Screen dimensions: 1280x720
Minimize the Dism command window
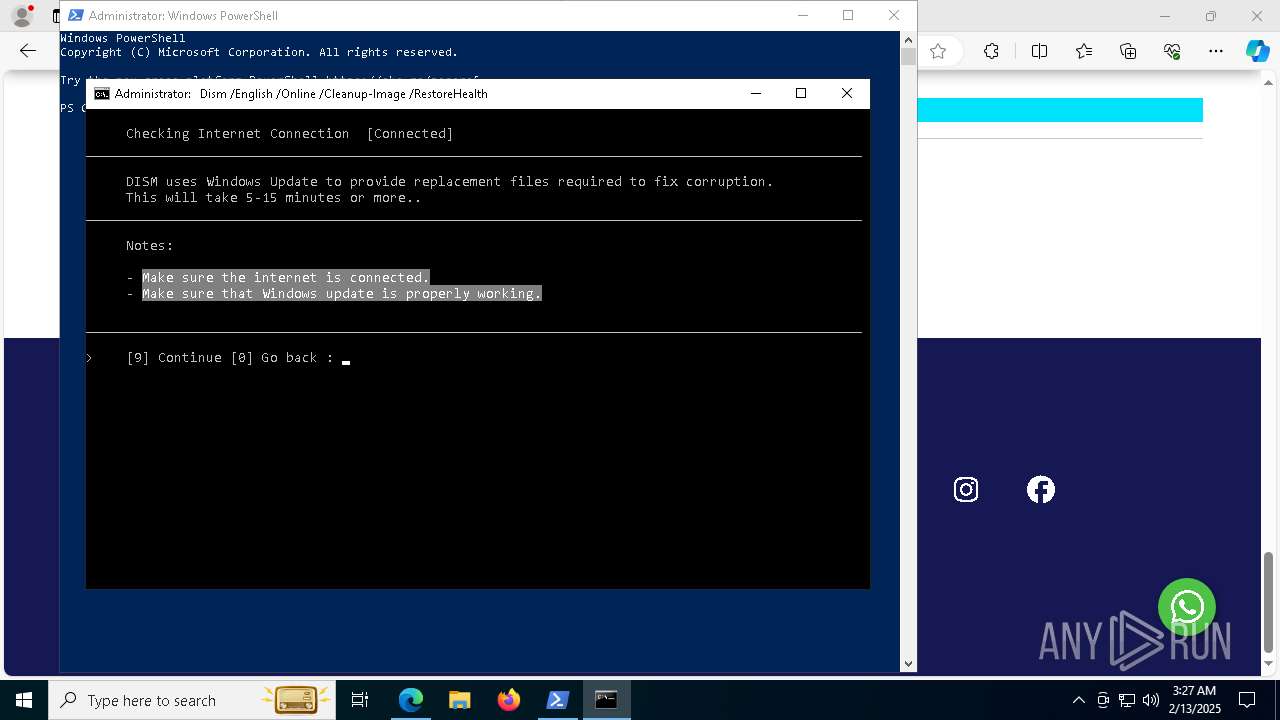click(x=756, y=93)
